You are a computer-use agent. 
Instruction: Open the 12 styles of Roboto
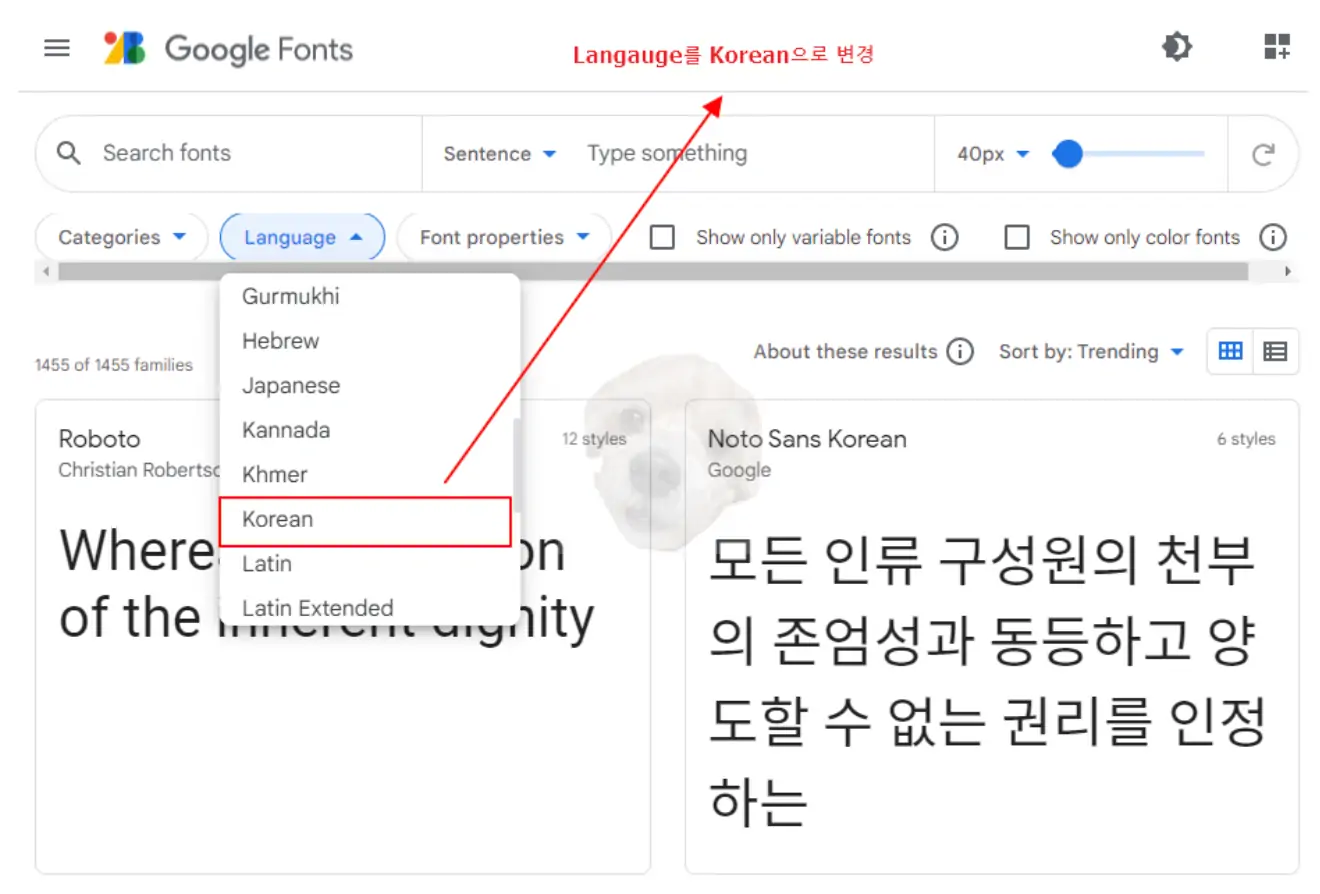[597, 438]
